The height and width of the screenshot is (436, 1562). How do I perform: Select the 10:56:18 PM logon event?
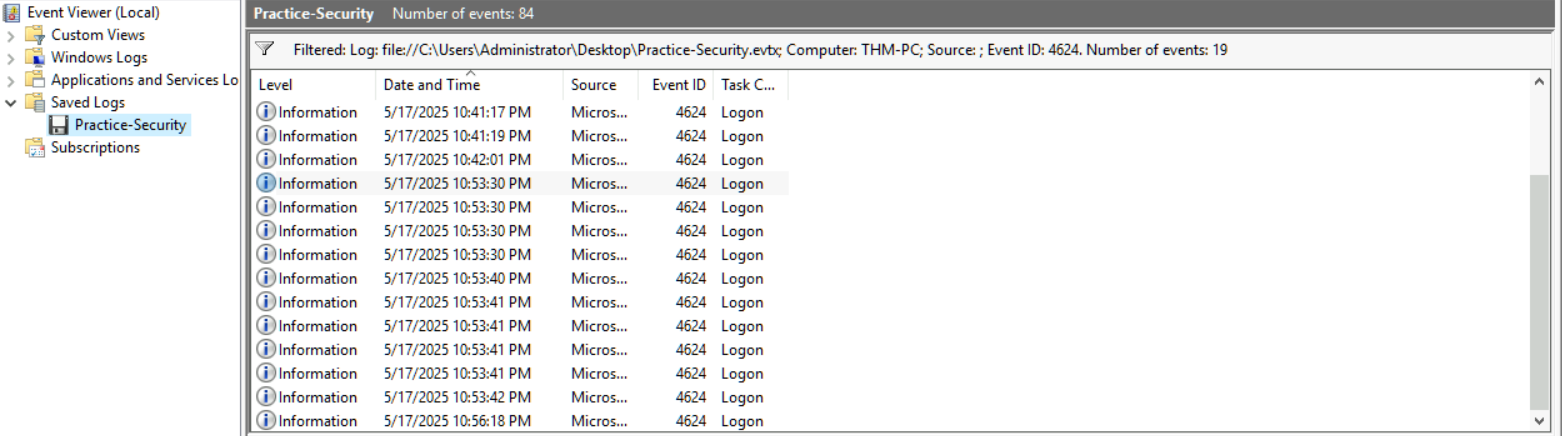pyautogui.click(x=519, y=421)
